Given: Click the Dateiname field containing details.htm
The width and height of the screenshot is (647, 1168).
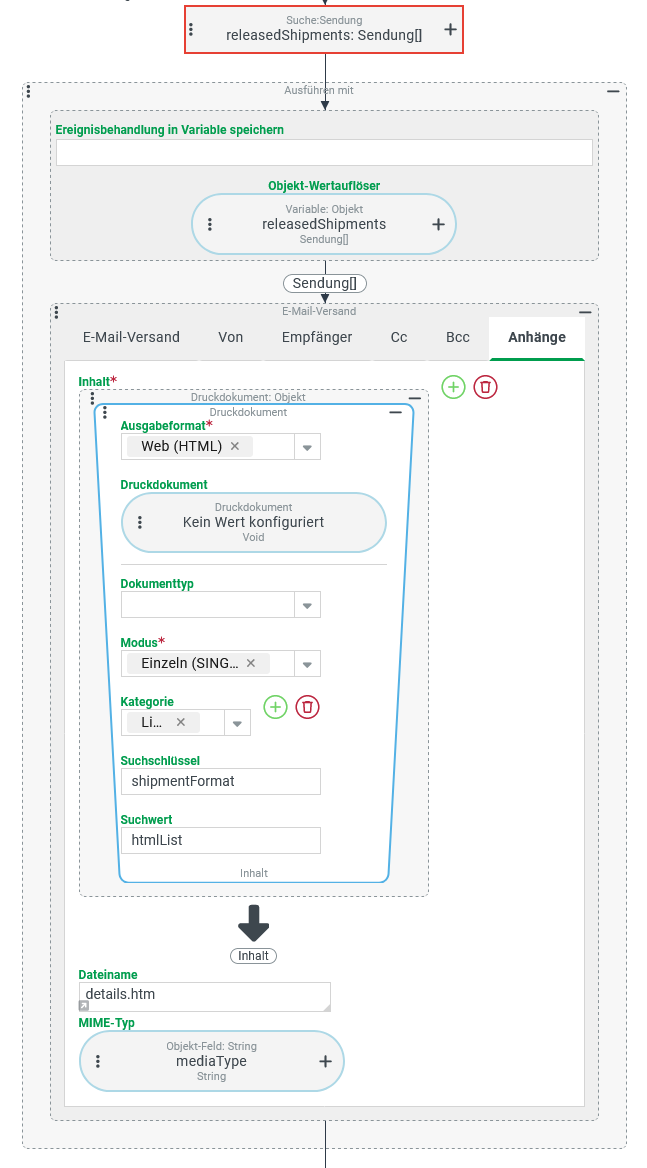Looking at the screenshot, I should [204, 995].
